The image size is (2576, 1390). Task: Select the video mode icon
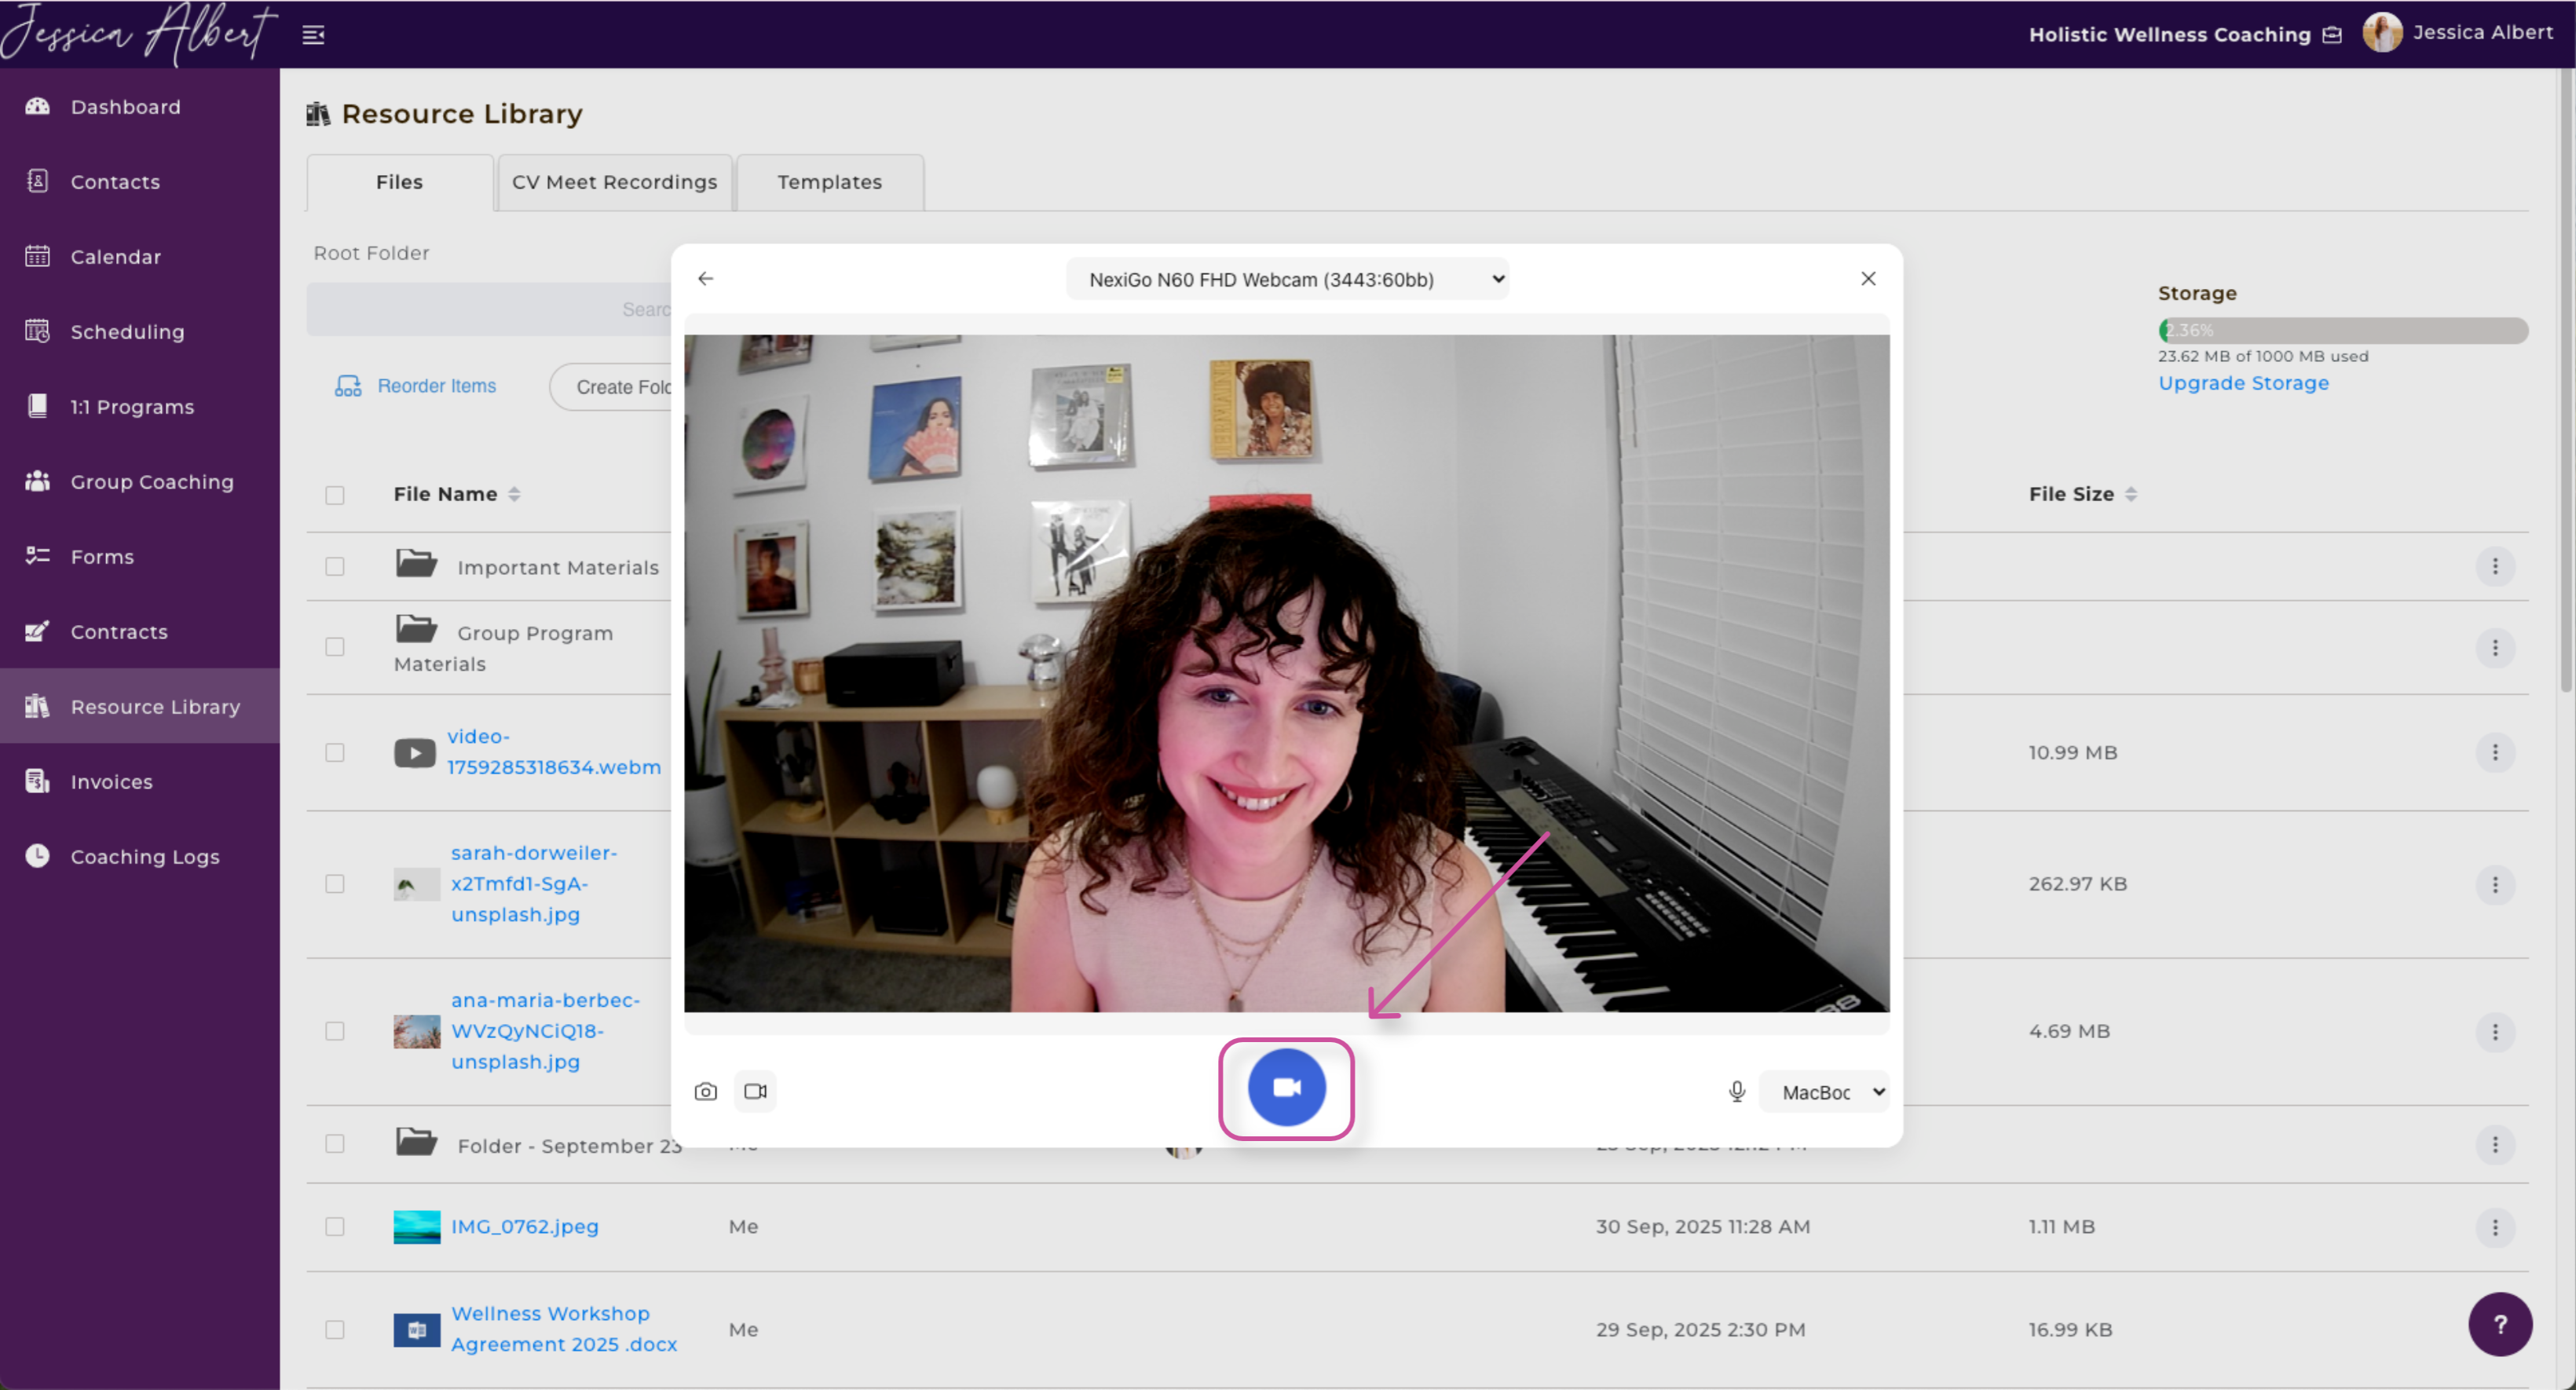(755, 1091)
